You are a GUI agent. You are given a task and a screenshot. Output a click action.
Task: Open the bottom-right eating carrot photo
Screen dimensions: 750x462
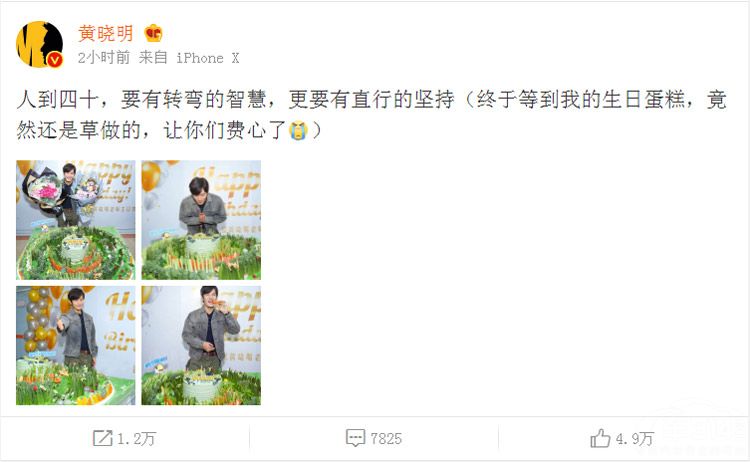click(x=201, y=346)
